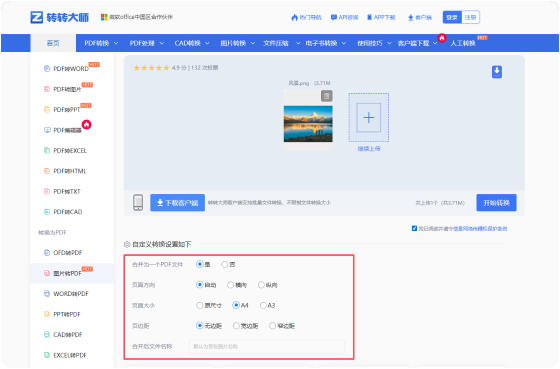Start conversion with 开始转换 button
This screenshot has height=369, width=560.
pyautogui.click(x=496, y=203)
